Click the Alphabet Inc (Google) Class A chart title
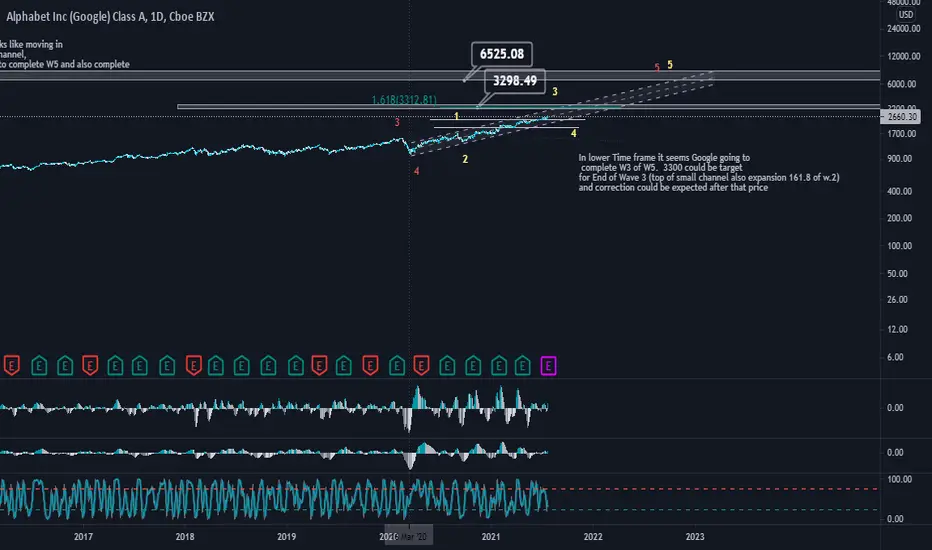The height and width of the screenshot is (550, 932). 110,17
